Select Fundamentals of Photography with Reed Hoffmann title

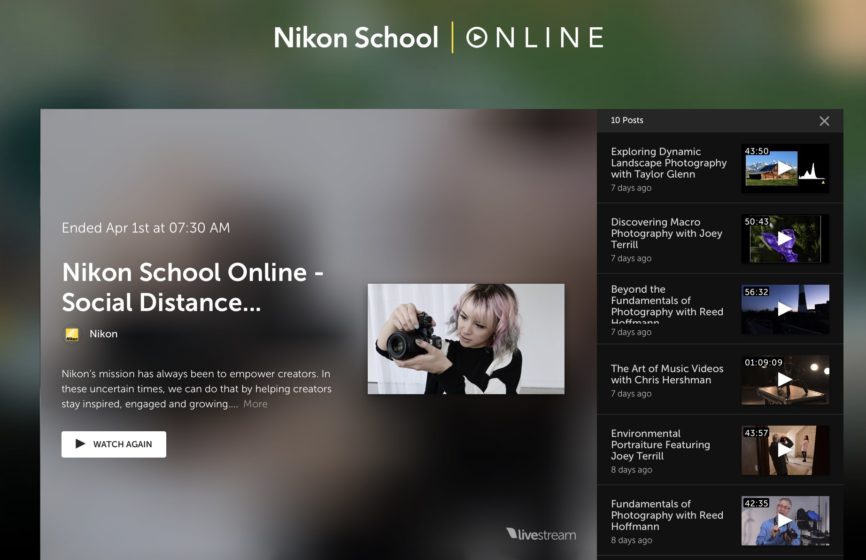point(666,515)
